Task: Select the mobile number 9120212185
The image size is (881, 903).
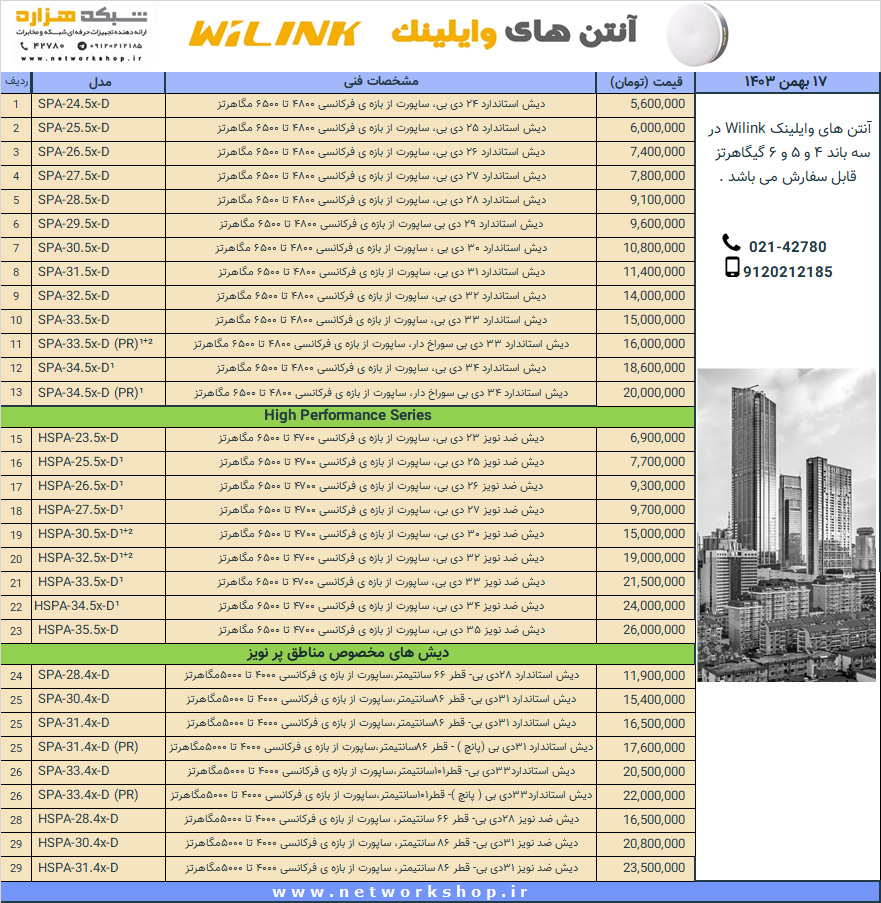Action: click(x=787, y=272)
